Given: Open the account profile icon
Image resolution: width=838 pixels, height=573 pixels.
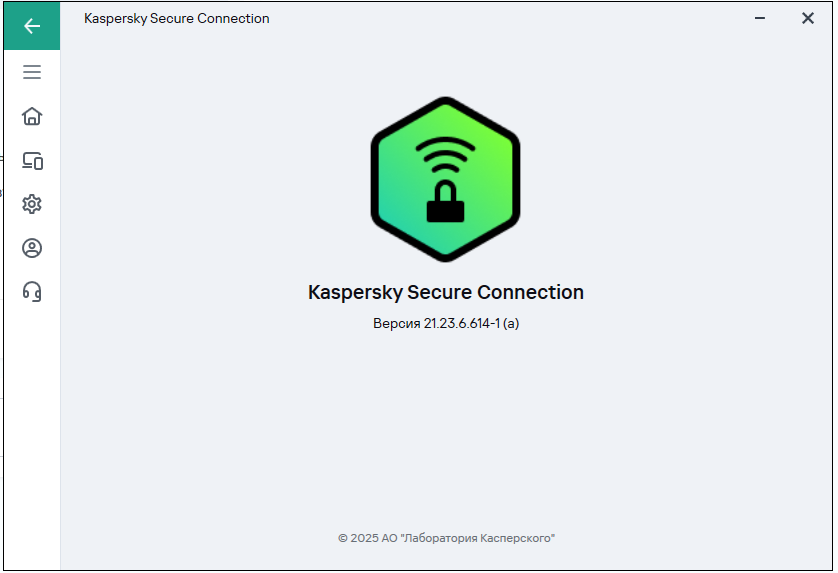Looking at the screenshot, I should click(32, 248).
